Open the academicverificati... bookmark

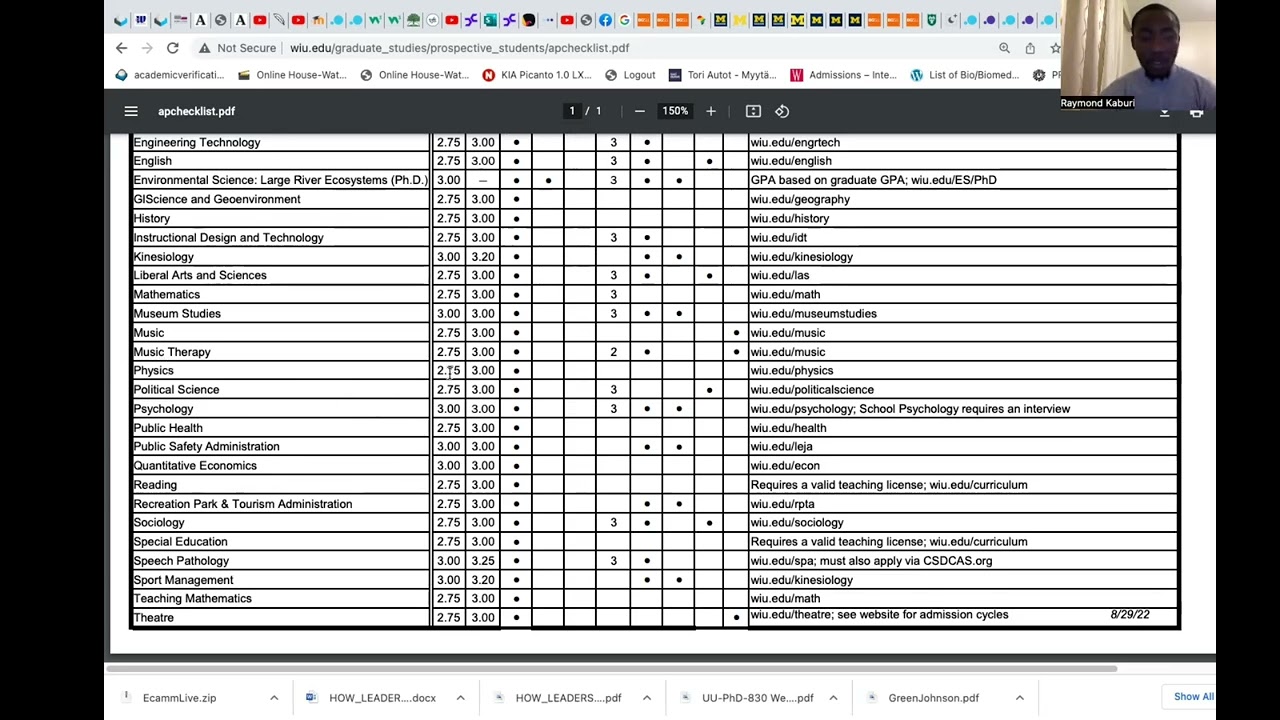pyautogui.click(x=170, y=75)
